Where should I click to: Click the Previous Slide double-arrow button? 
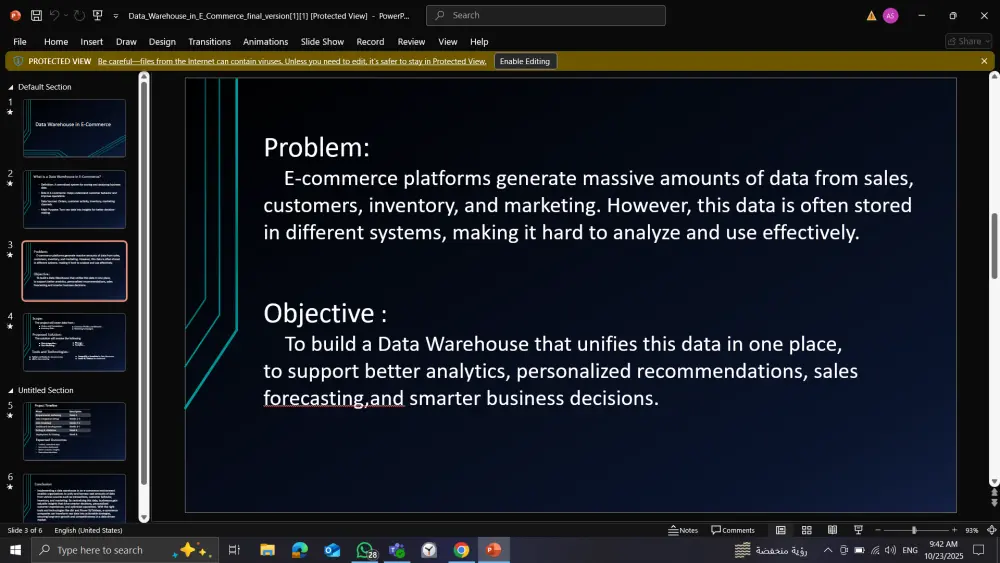[x=994, y=493]
